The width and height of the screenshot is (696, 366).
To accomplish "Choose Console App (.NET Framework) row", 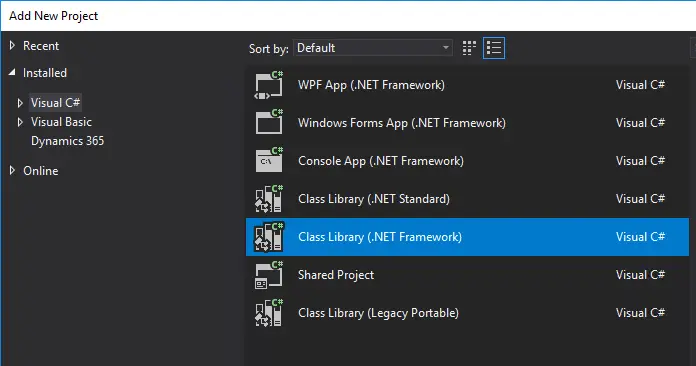I will (467, 161).
